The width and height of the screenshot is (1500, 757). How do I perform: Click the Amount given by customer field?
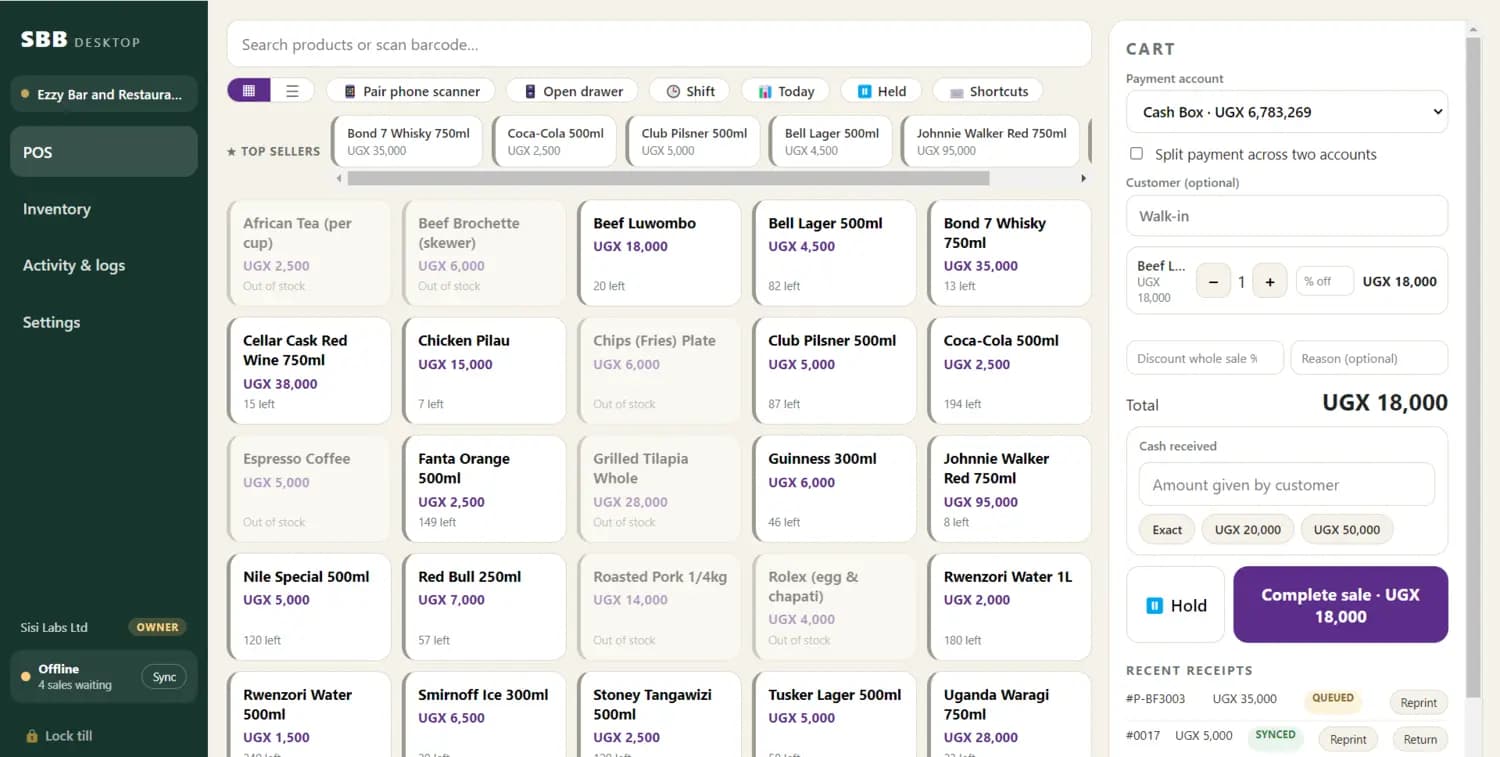point(1287,485)
